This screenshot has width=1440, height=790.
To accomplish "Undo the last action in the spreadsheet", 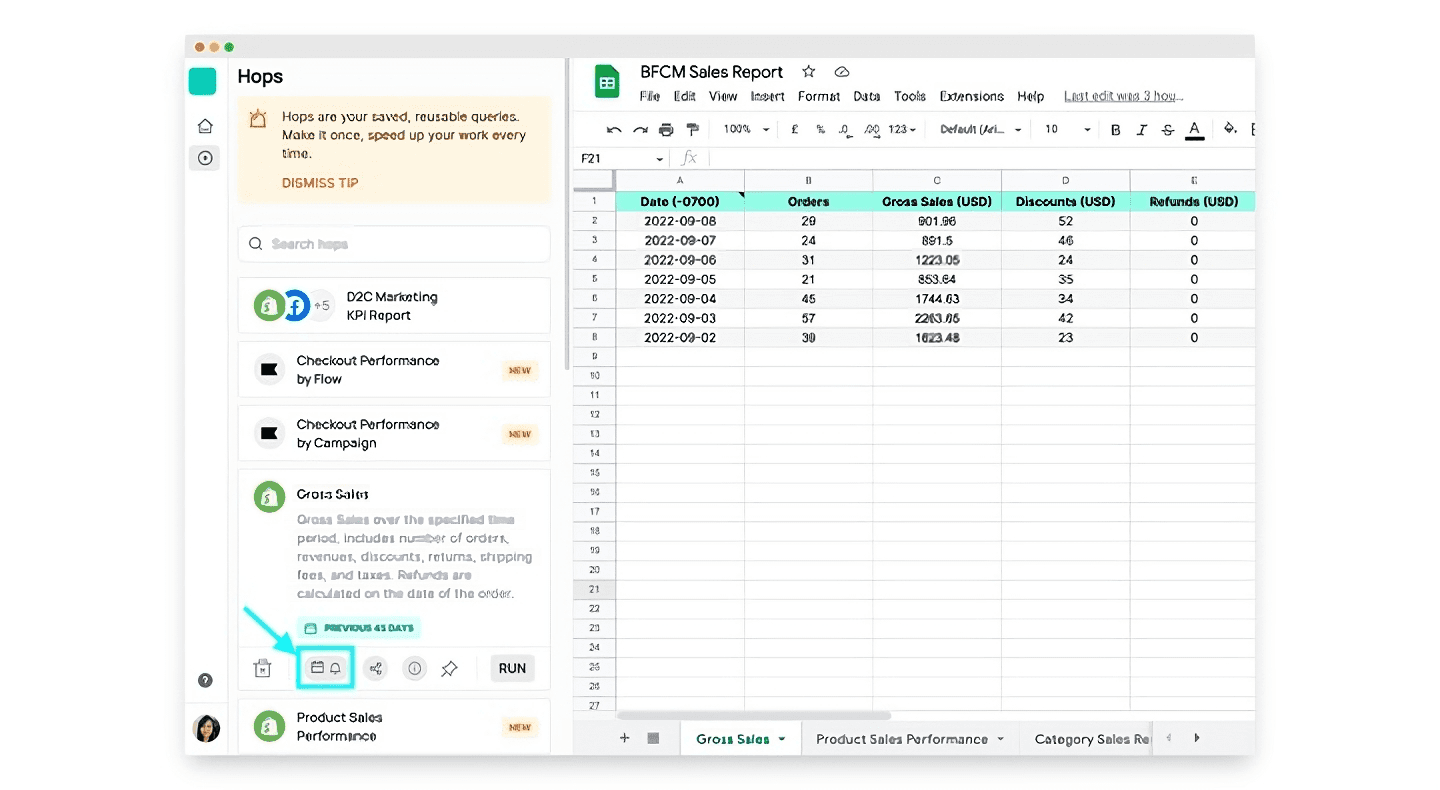I will (x=614, y=130).
